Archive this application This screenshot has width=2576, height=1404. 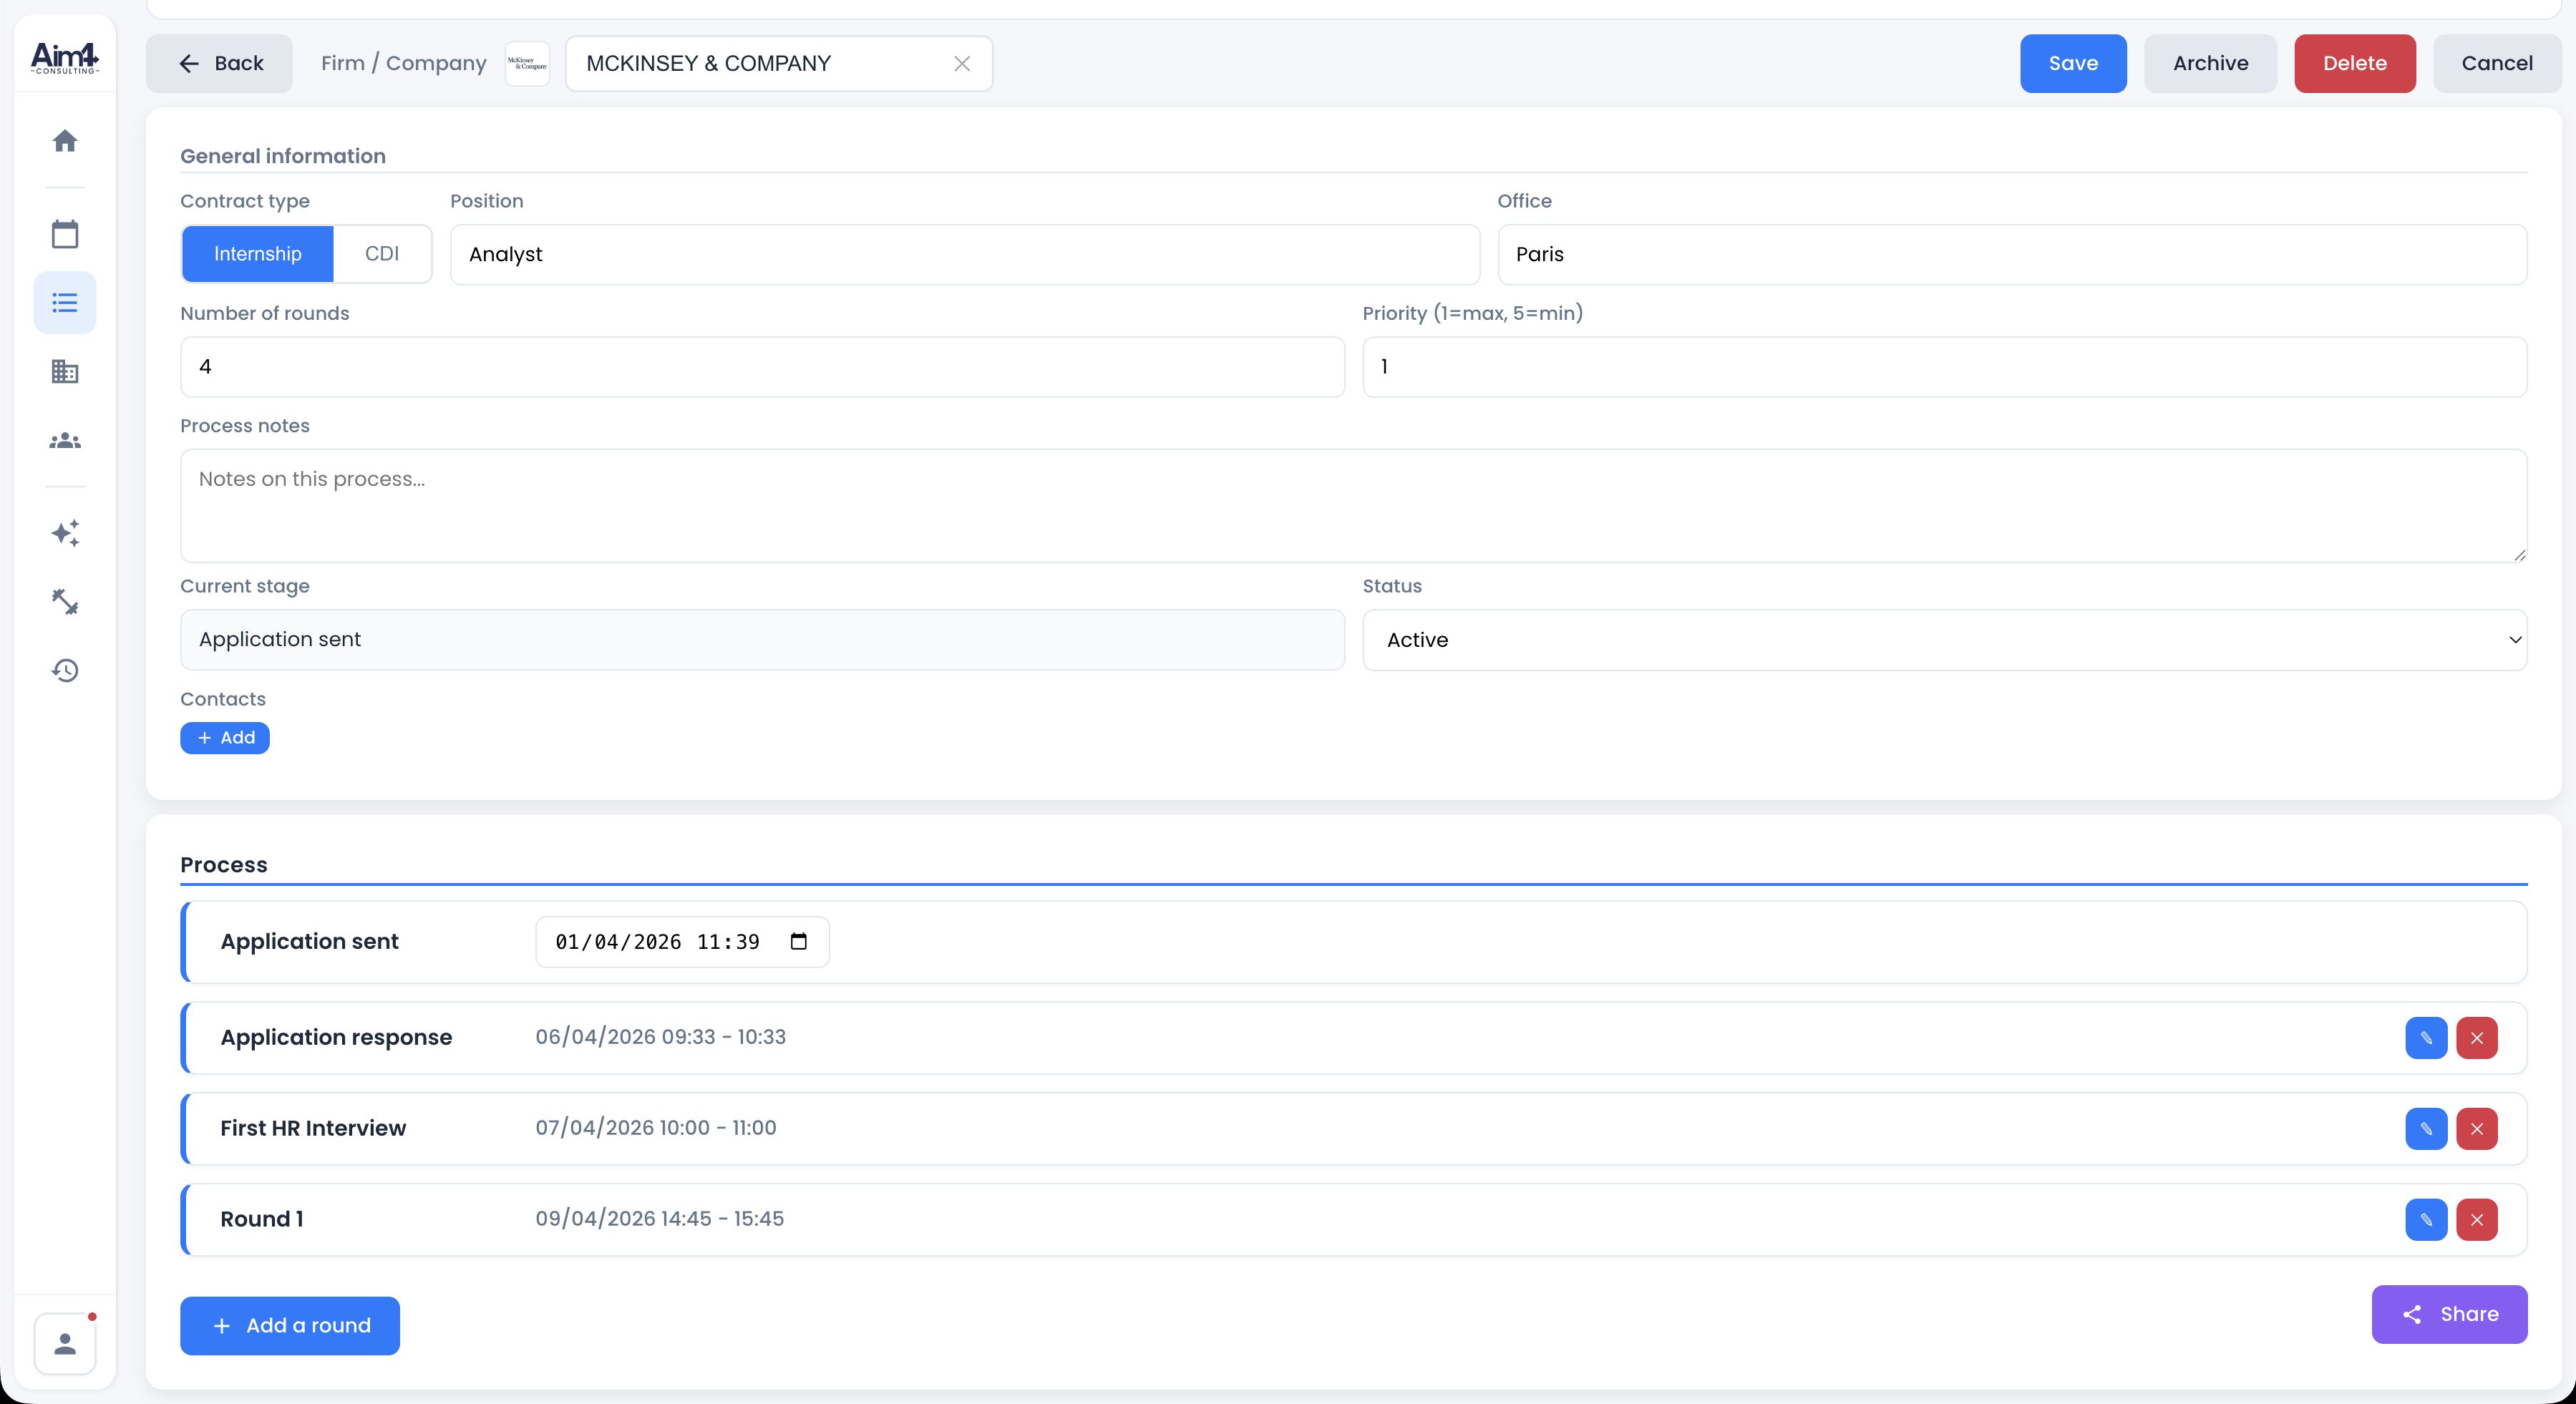2210,64
